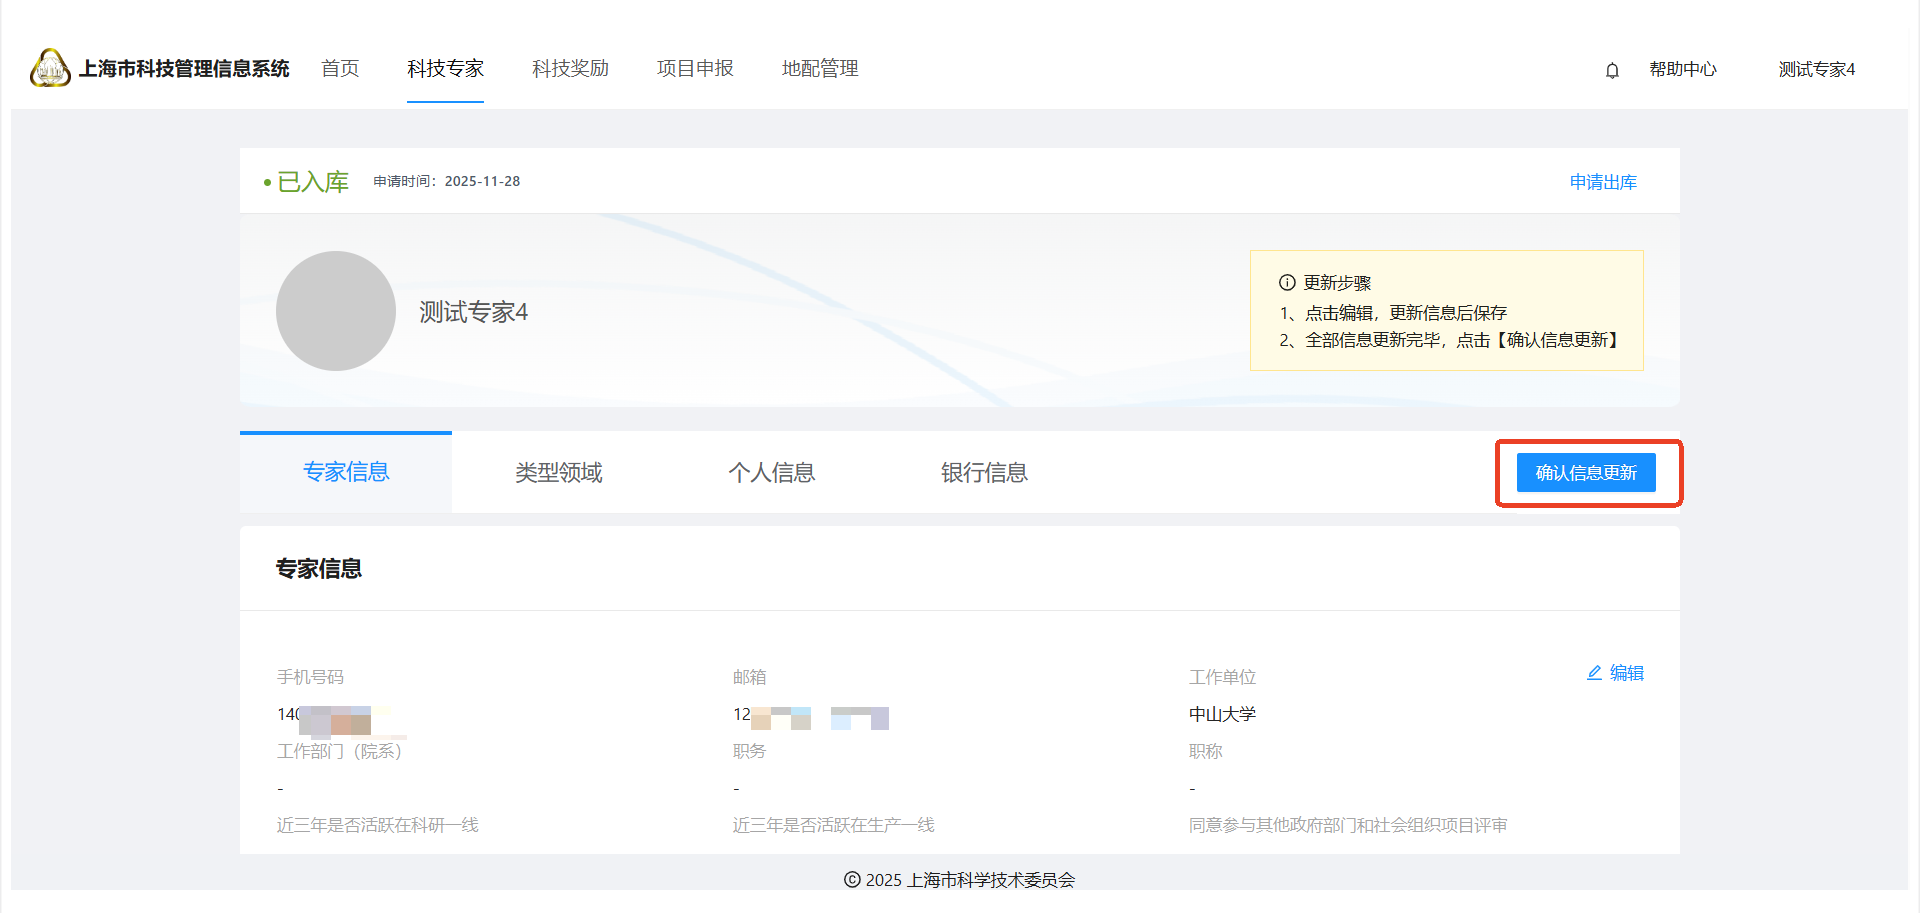Click the Shanghai science system logo
This screenshot has height=913, width=1920.
(50, 68)
